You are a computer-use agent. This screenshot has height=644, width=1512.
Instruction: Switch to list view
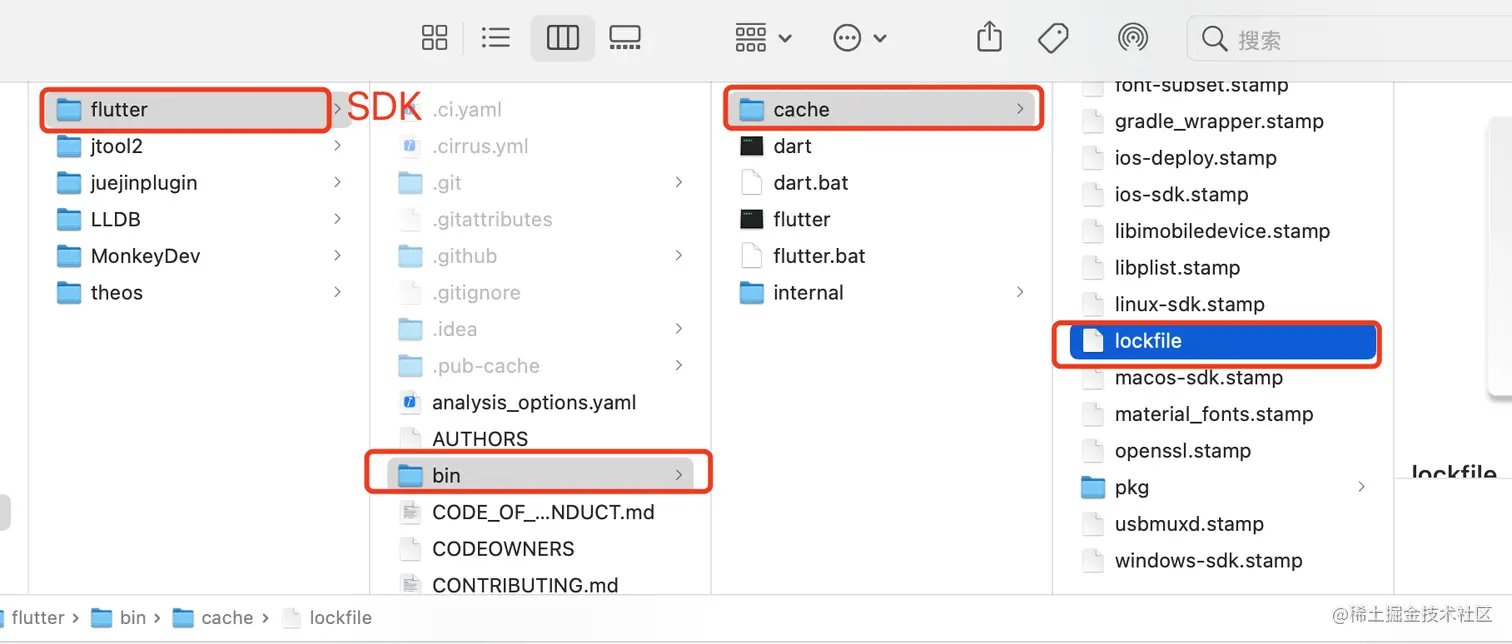point(495,39)
